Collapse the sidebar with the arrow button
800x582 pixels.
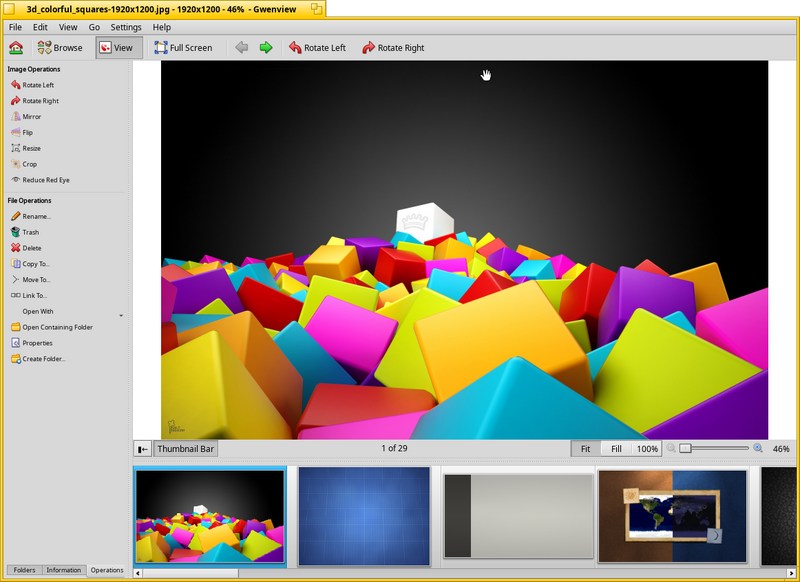[143, 449]
